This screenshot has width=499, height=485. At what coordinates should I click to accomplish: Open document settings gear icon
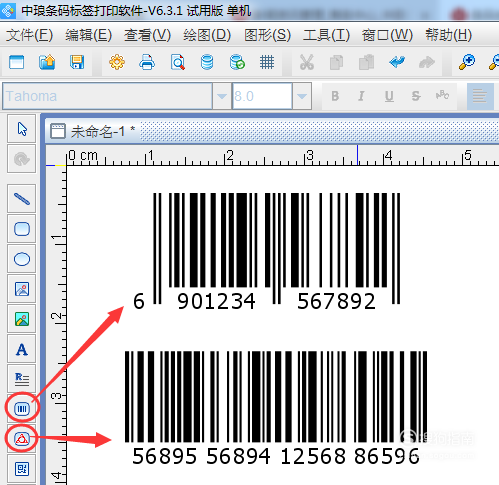pyautogui.click(x=117, y=62)
